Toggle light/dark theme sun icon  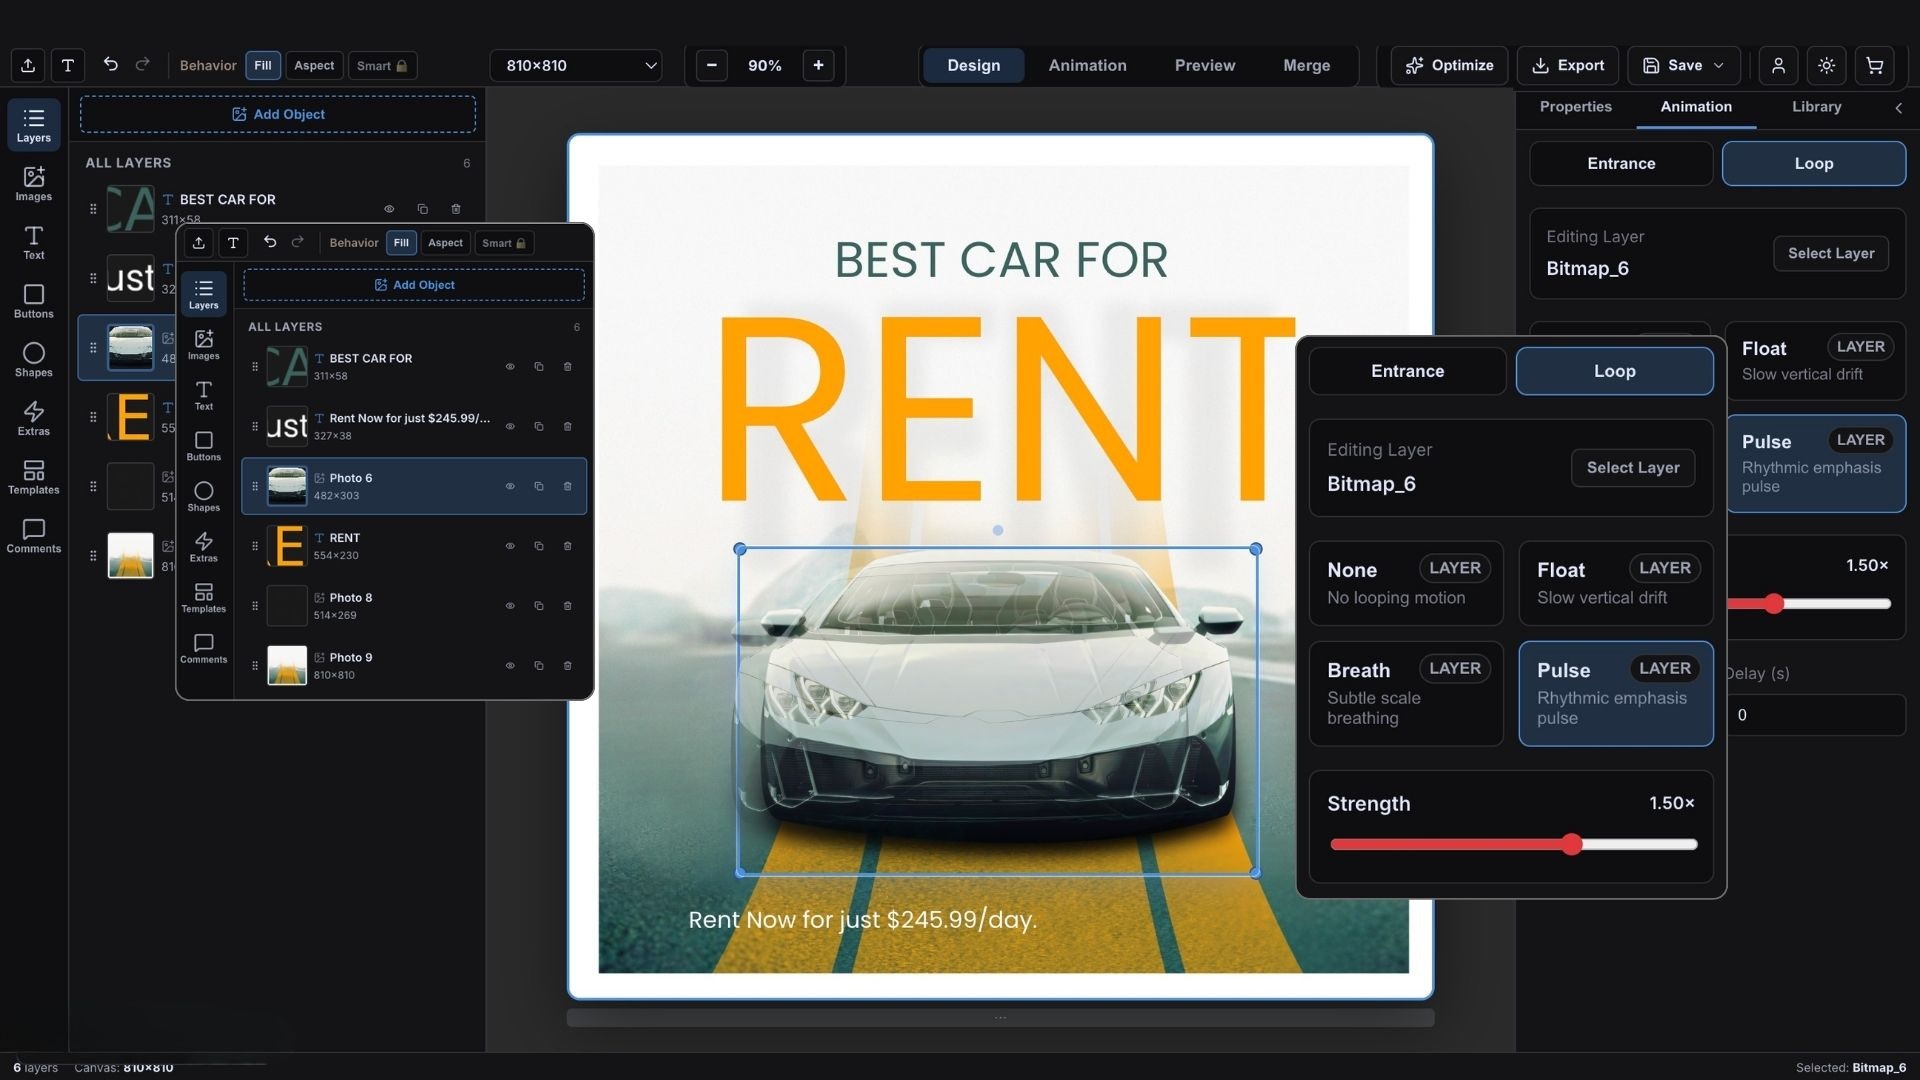[1826, 66]
